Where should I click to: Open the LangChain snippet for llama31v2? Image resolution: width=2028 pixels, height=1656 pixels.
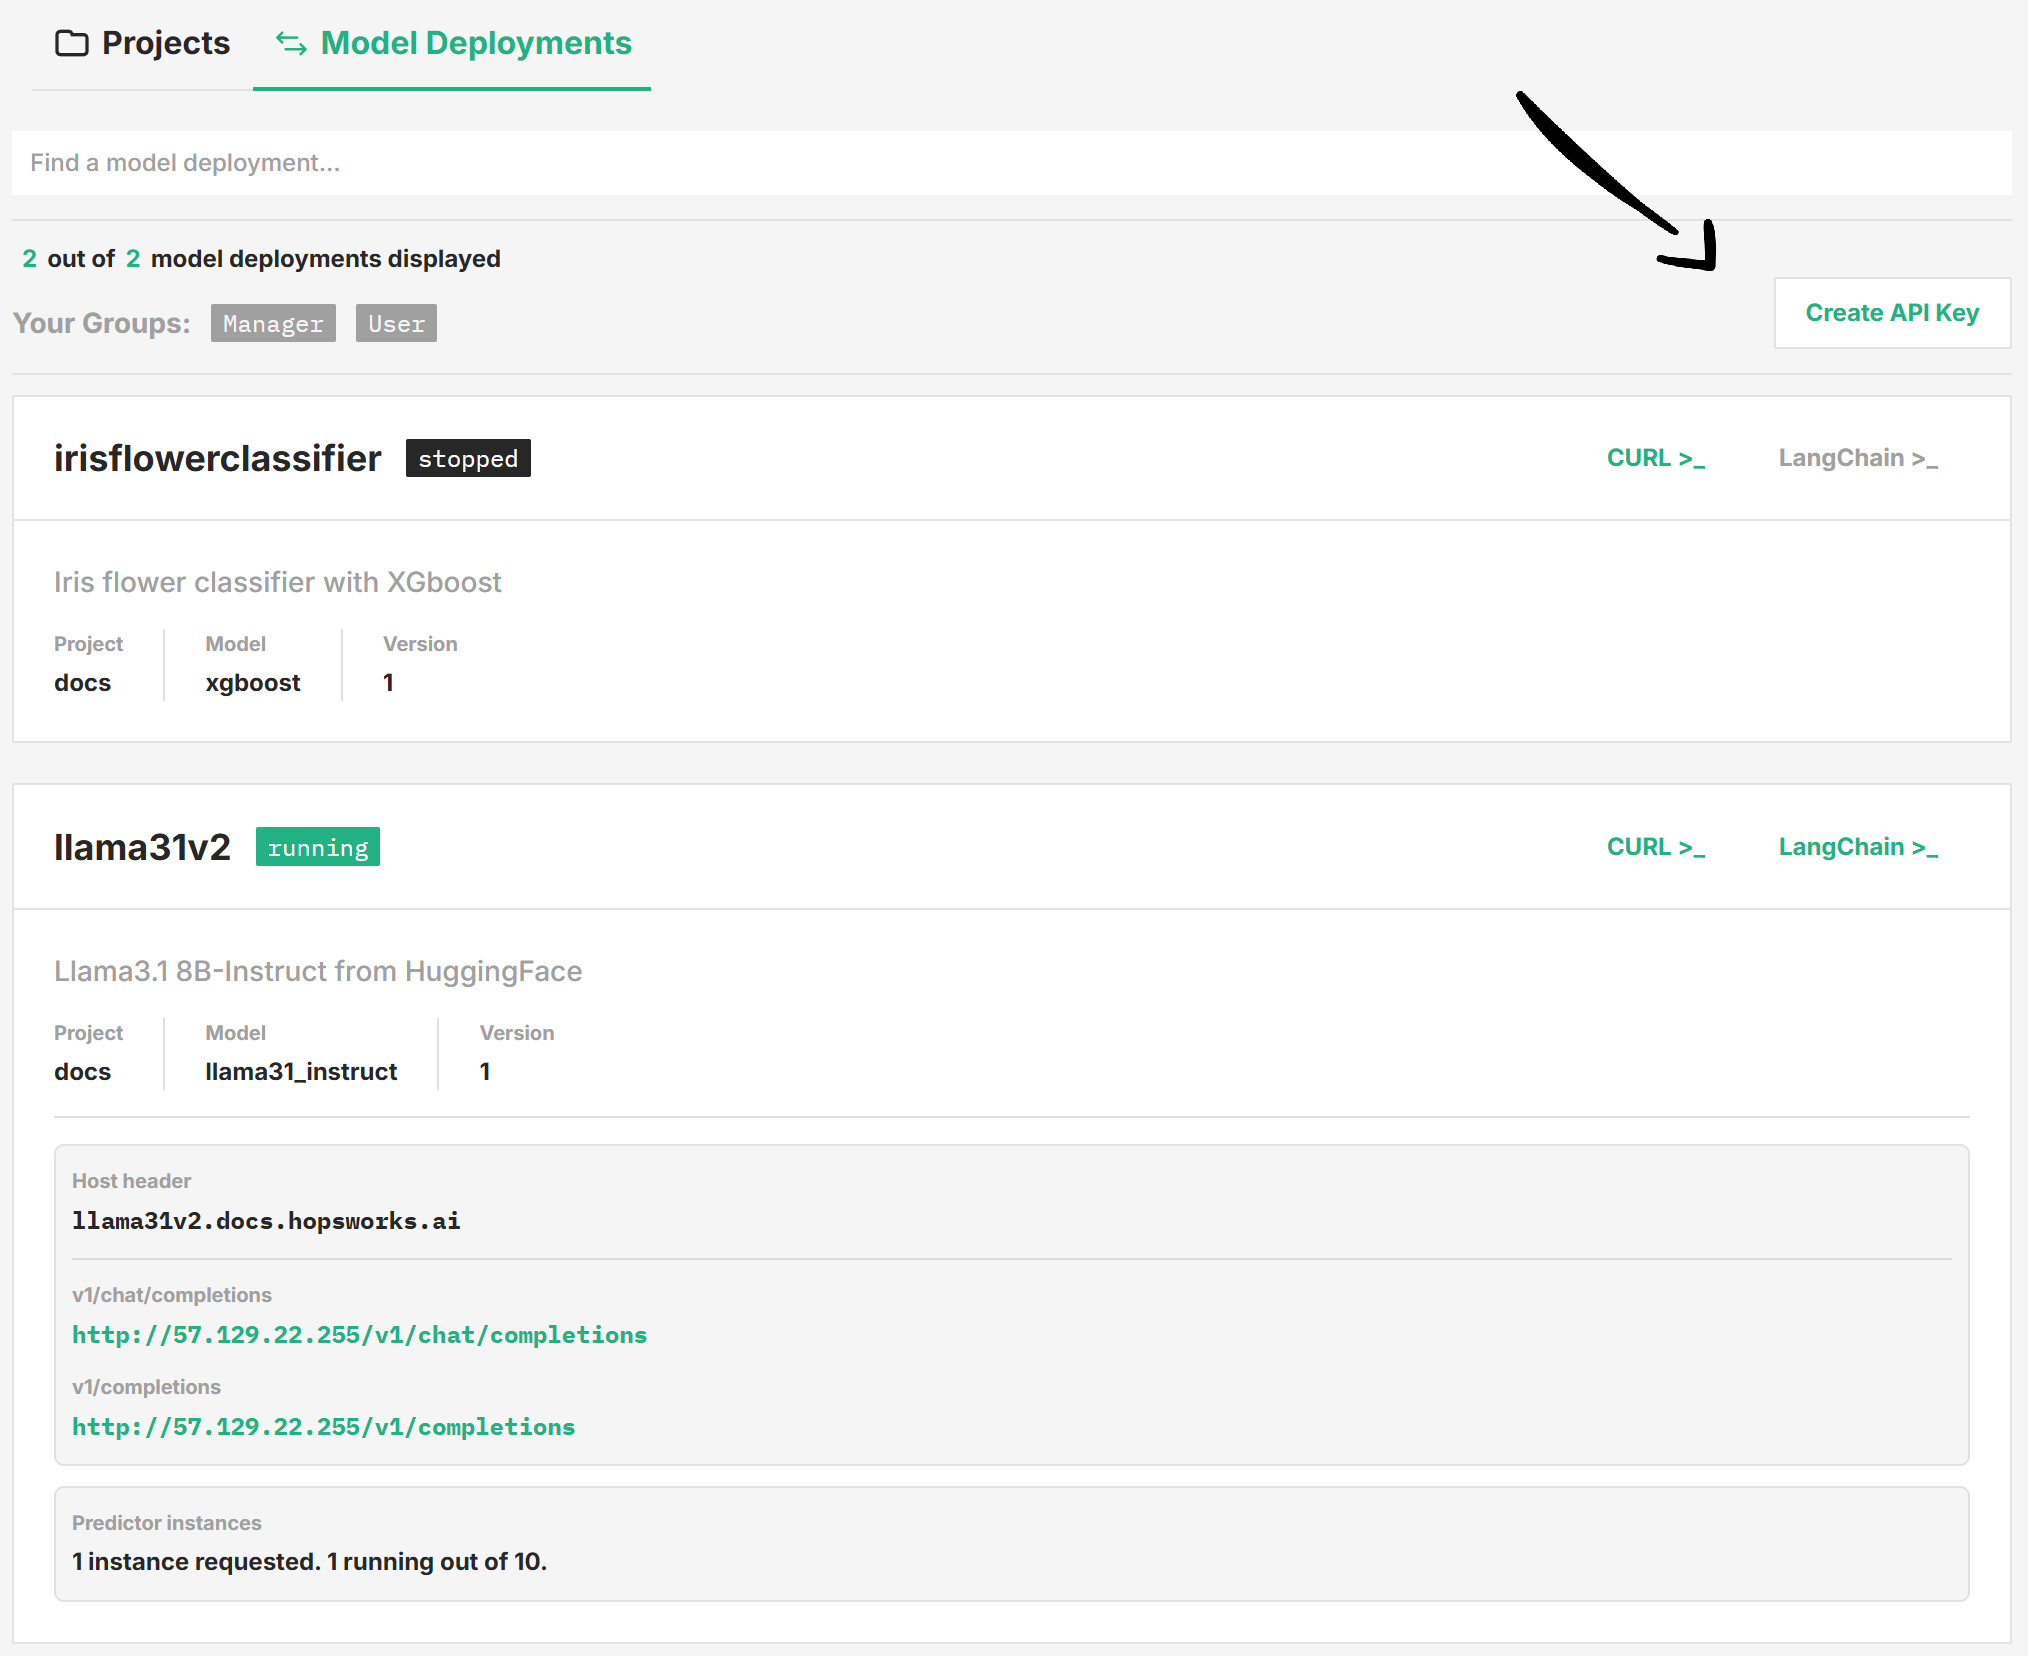click(1857, 846)
